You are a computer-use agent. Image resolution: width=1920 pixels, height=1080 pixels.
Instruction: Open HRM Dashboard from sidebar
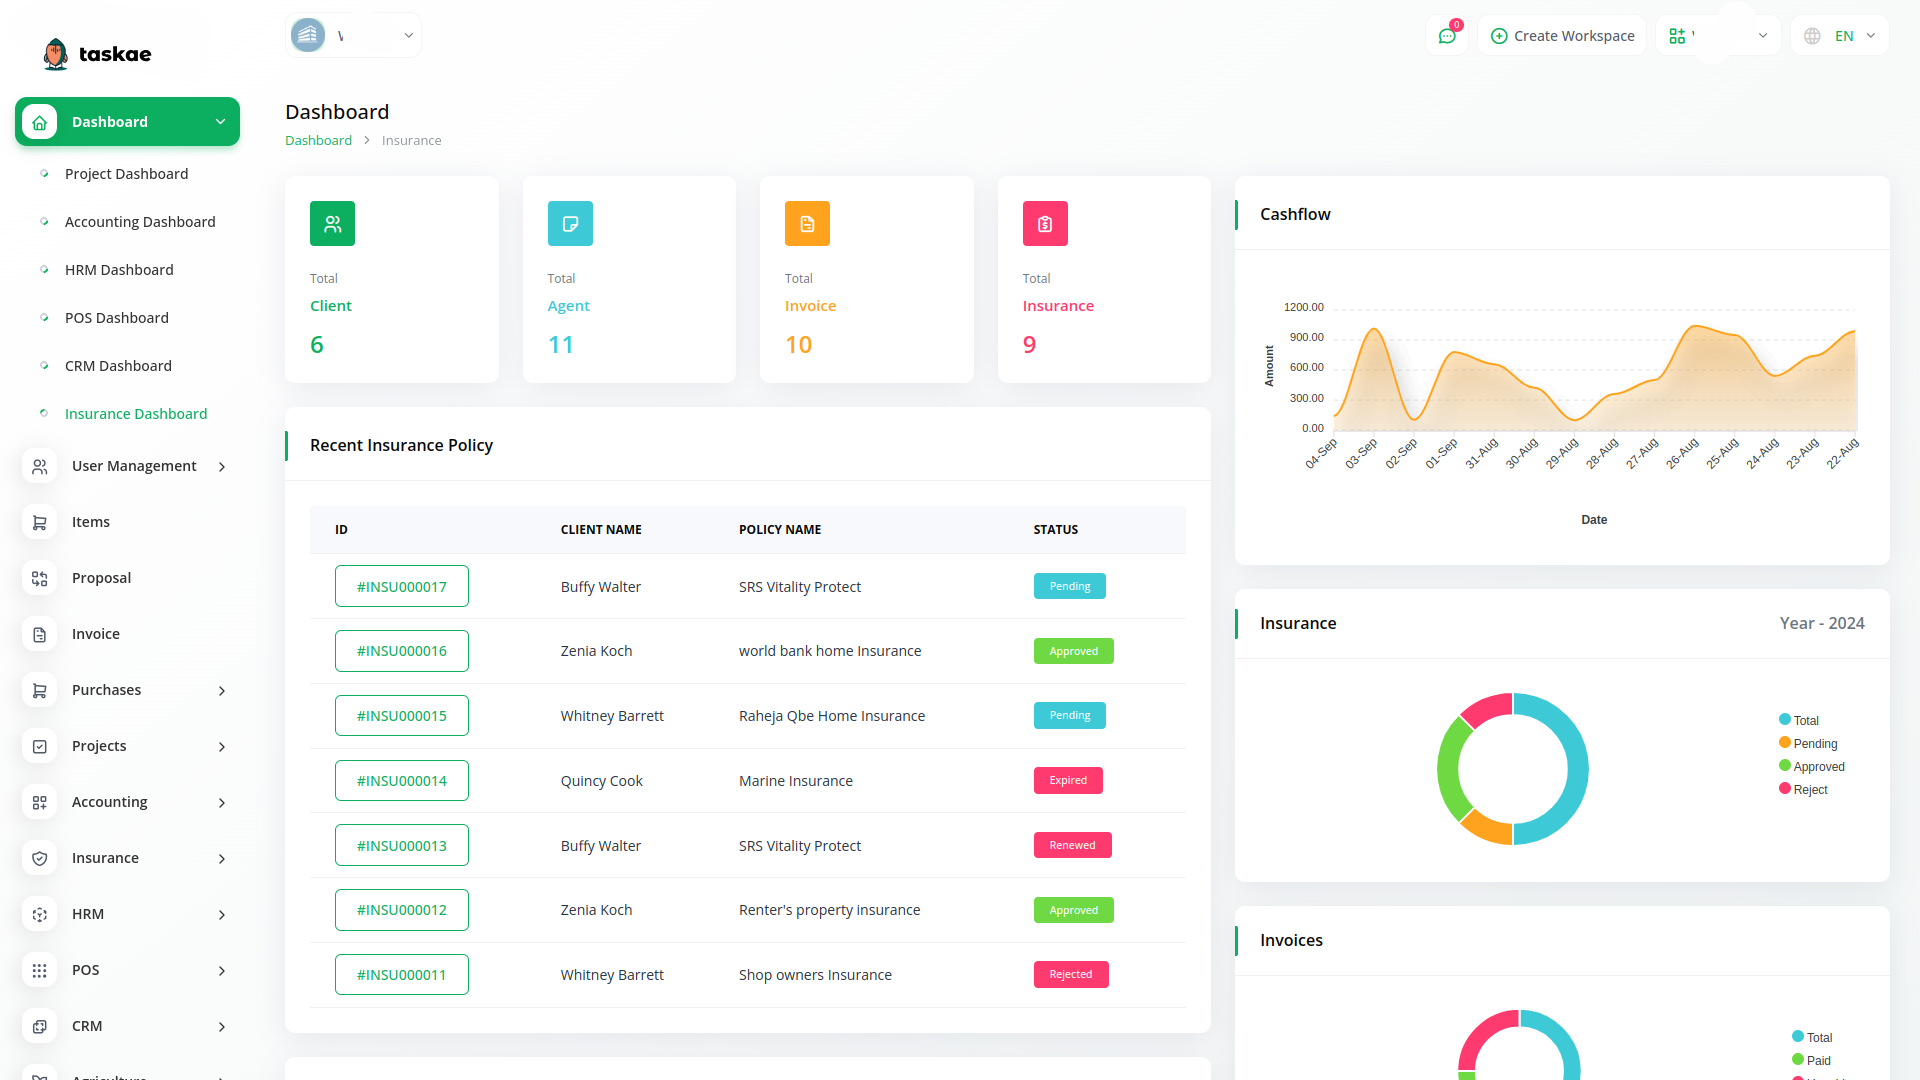click(x=119, y=270)
